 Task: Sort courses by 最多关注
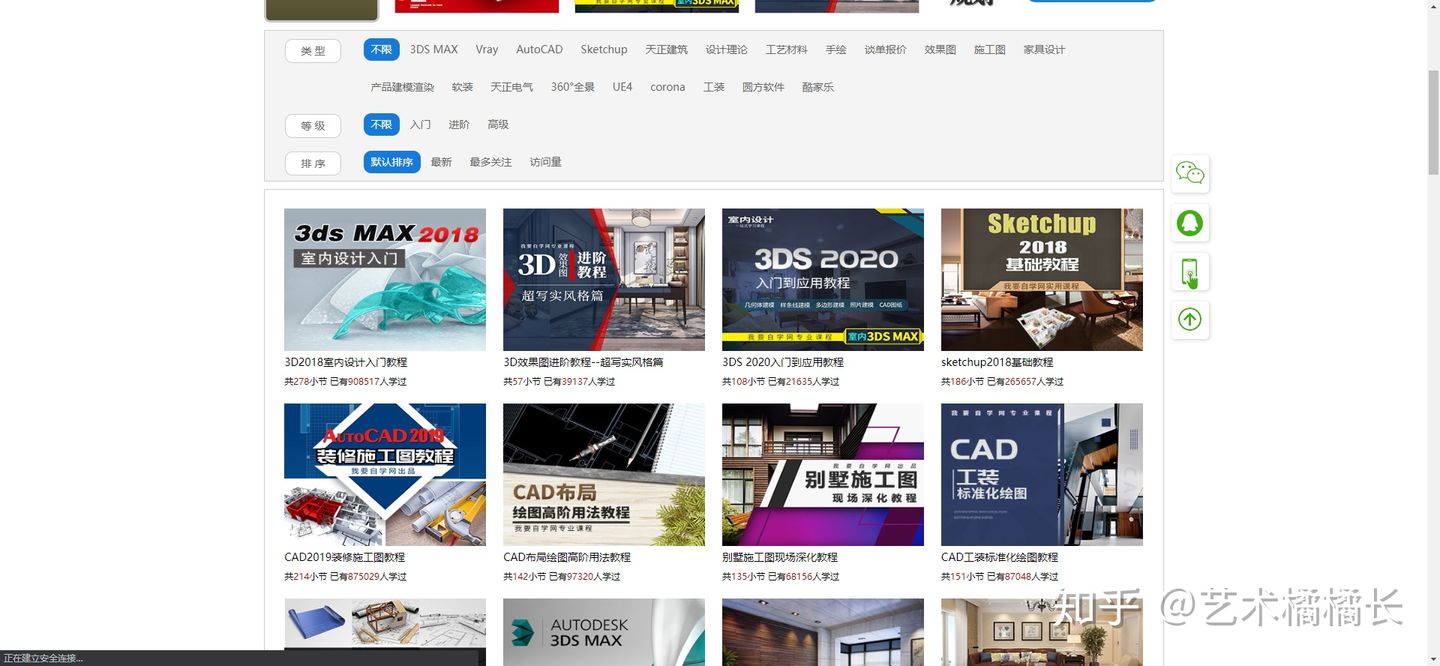coord(490,161)
